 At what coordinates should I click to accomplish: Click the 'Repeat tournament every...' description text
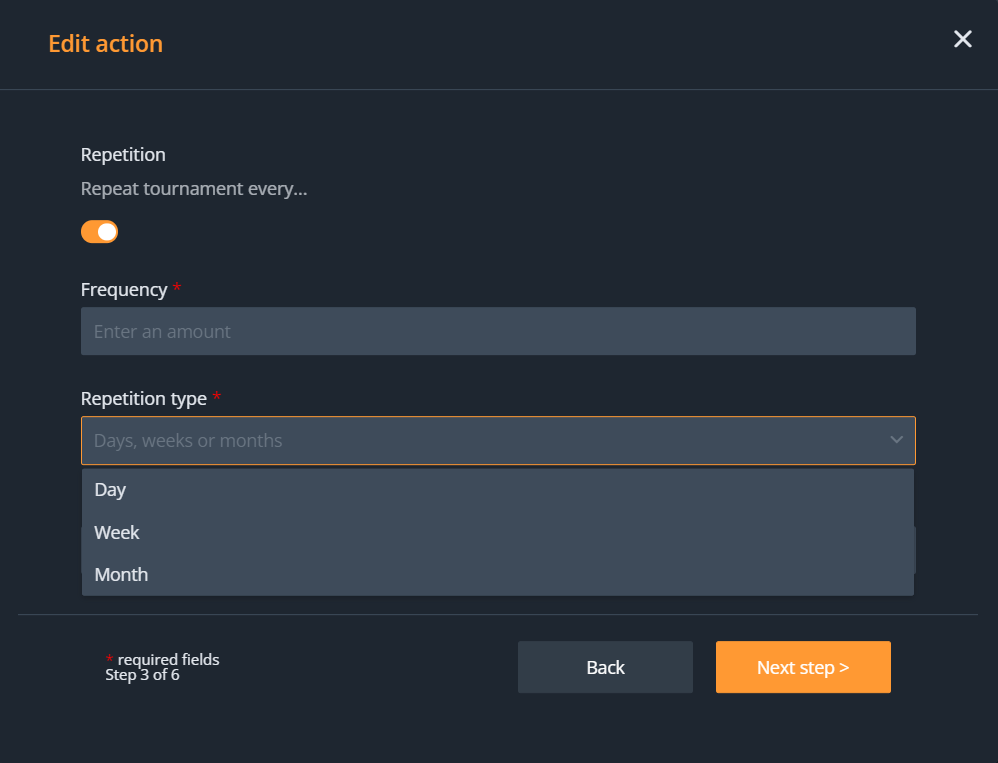click(194, 189)
